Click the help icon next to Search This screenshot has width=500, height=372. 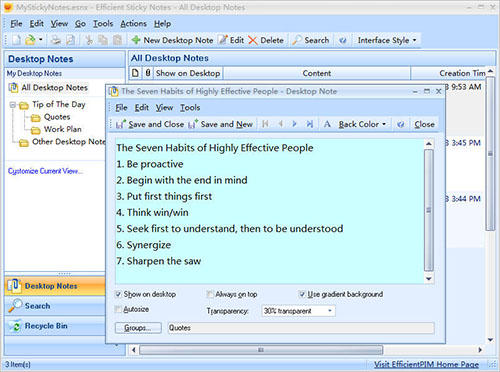[x=343, y=41]
